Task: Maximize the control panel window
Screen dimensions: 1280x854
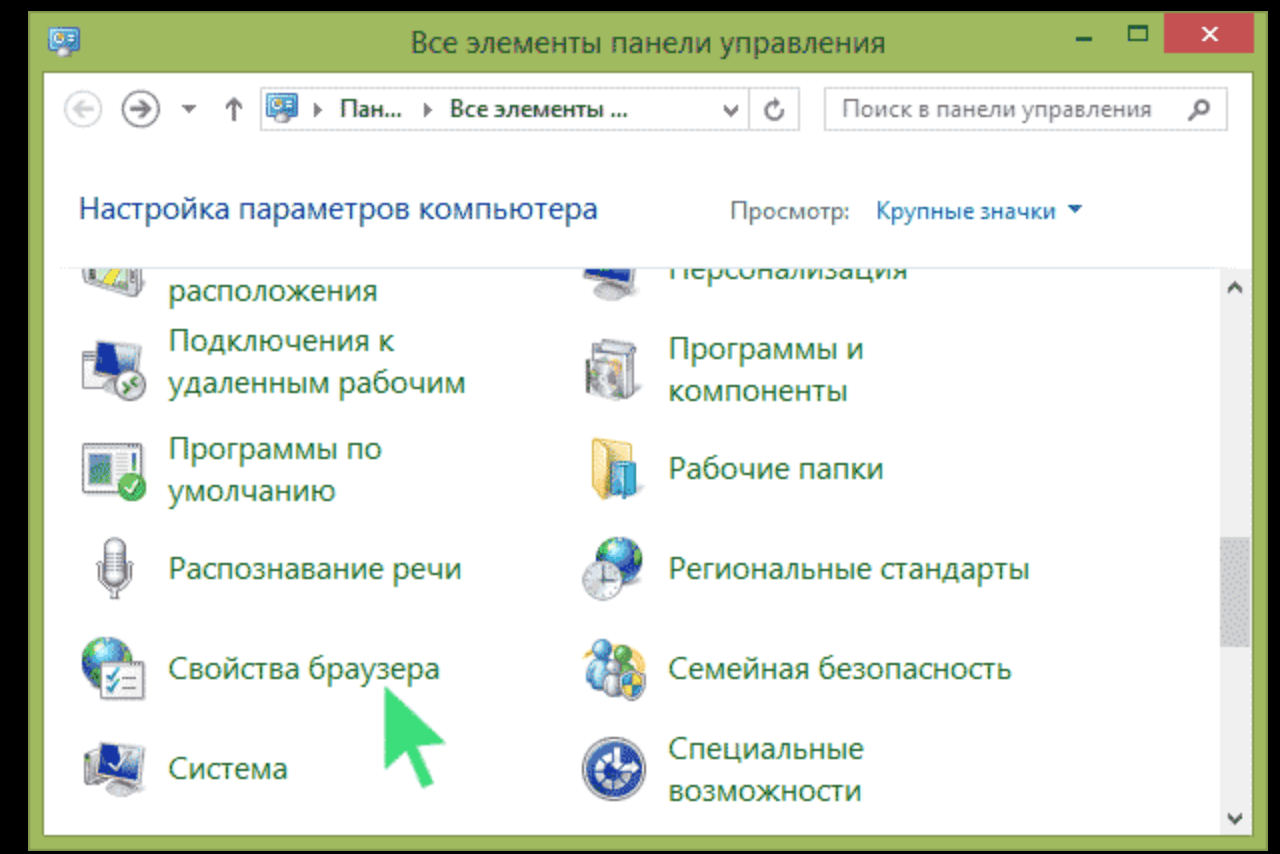Action: point(1138,35)
